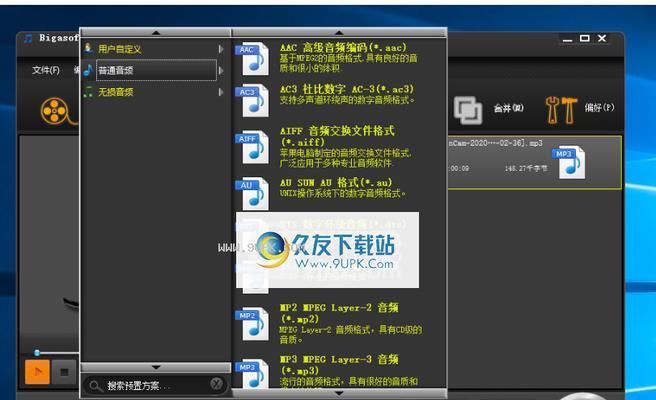This screenshot has width=656, height=400.
Task: Maximize the Bigasoft window
Action: coord(584,38)
